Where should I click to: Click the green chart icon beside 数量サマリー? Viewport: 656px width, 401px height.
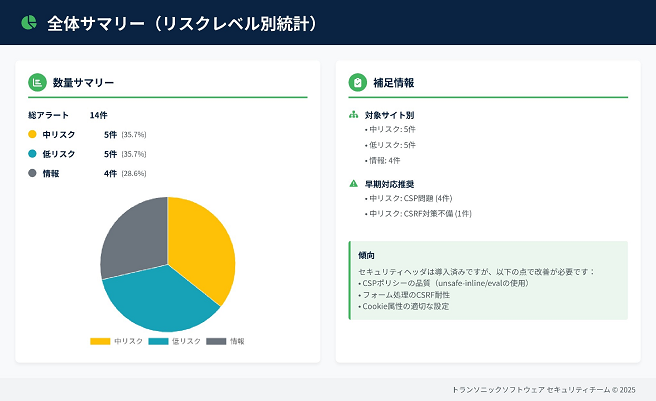point(38,83)
